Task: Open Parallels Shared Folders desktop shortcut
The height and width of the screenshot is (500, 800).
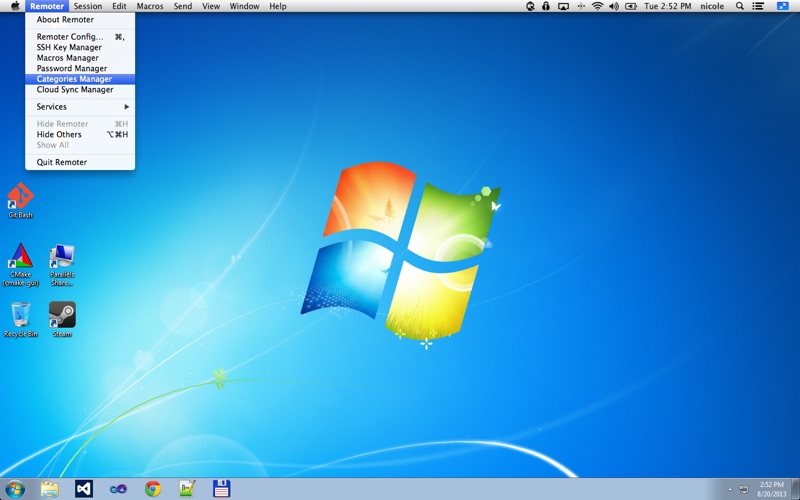Action: pyautogui.click(x=62, y=264)
